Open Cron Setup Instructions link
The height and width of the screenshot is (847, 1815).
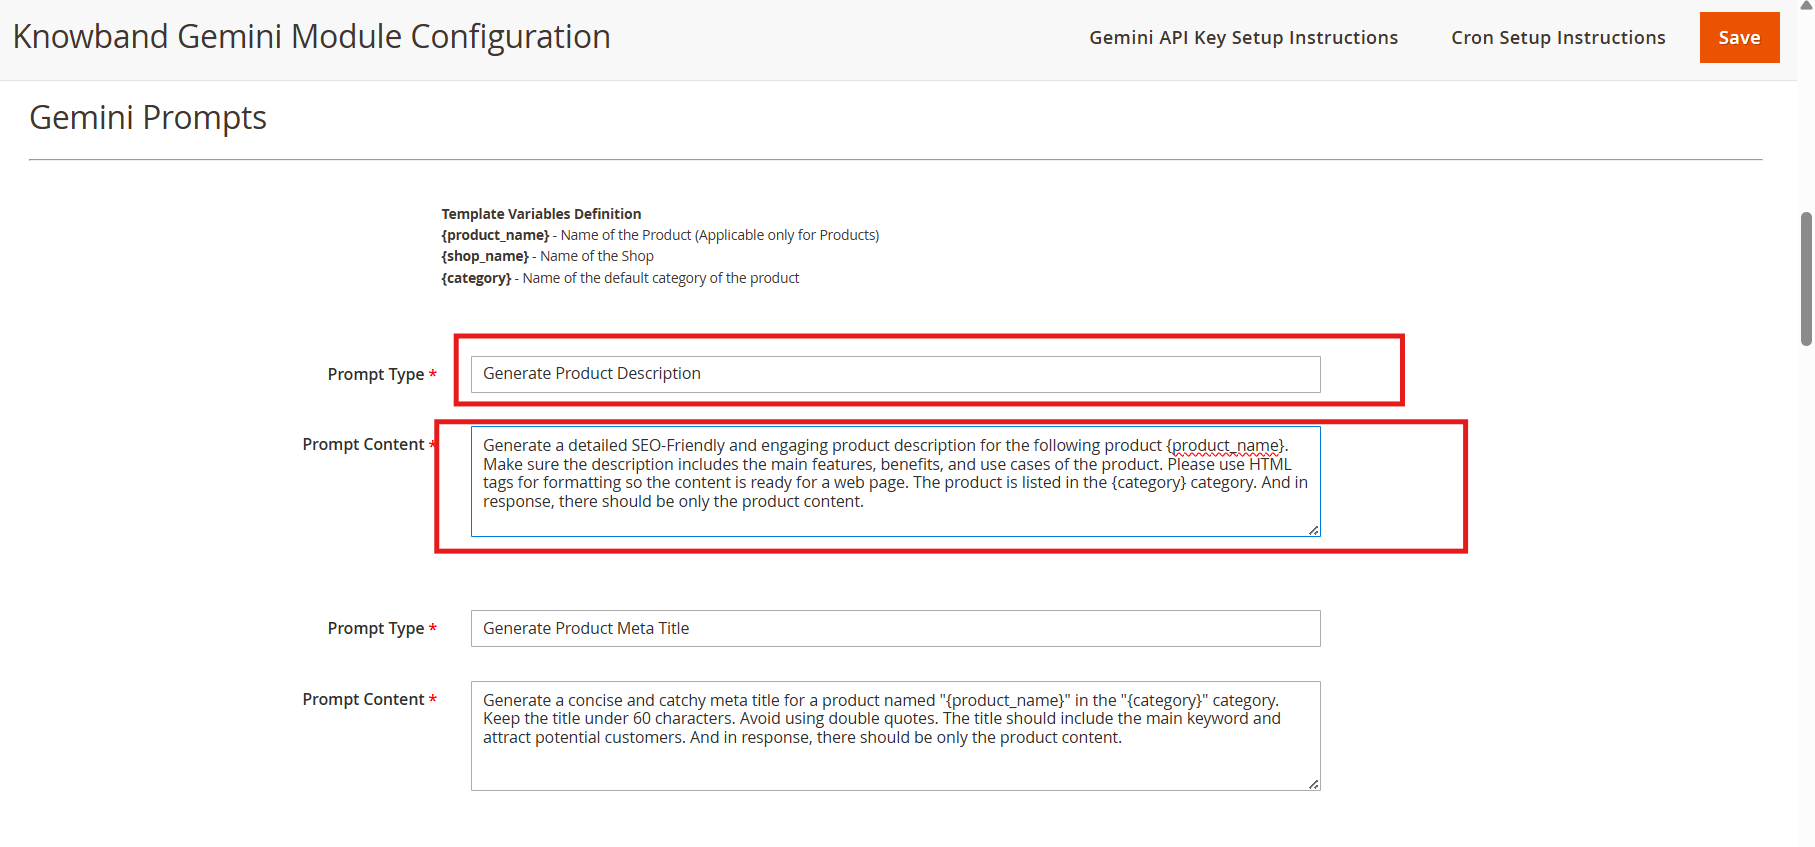[x=1558, y=37]
